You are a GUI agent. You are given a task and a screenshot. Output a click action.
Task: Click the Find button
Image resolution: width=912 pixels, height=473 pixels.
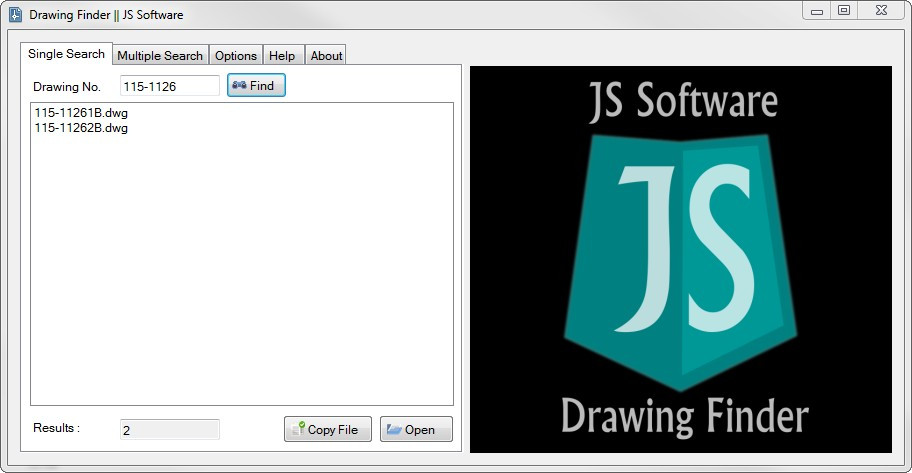coord(256,86)
